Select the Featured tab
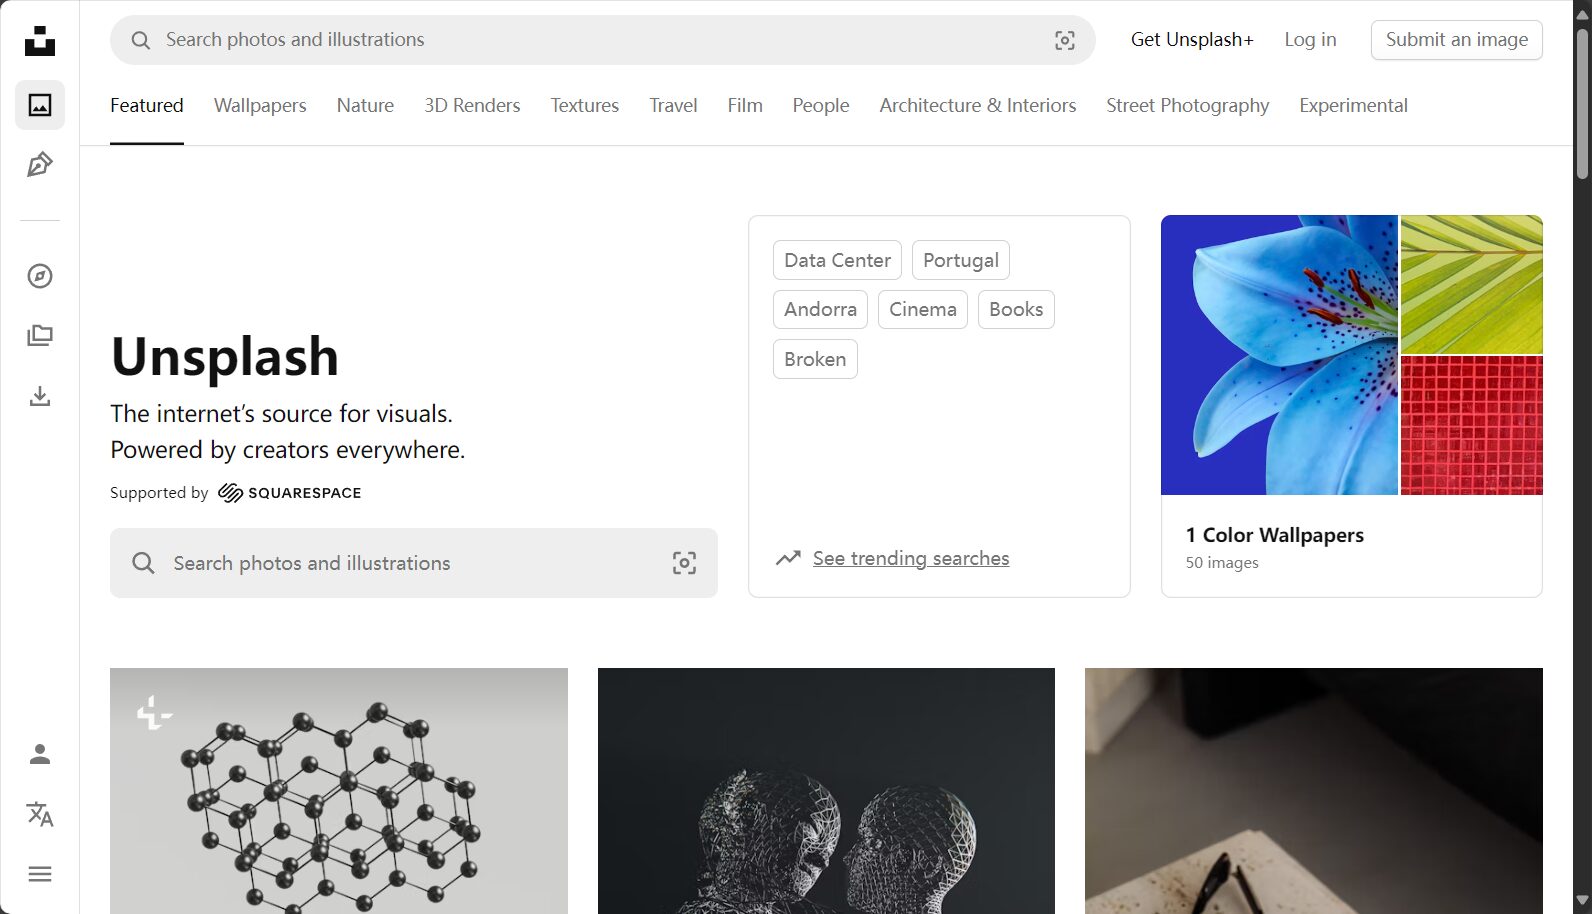This screenshot has height=914, width=1592. [147, 105]
